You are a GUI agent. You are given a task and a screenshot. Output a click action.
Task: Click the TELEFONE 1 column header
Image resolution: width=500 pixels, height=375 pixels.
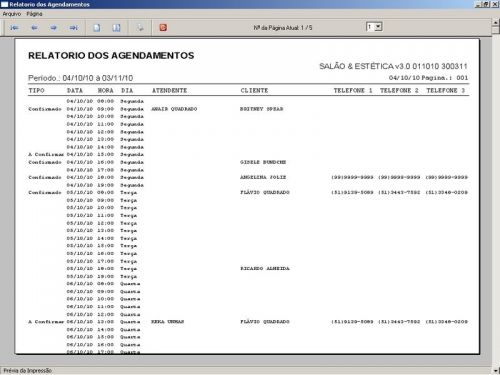353,90
